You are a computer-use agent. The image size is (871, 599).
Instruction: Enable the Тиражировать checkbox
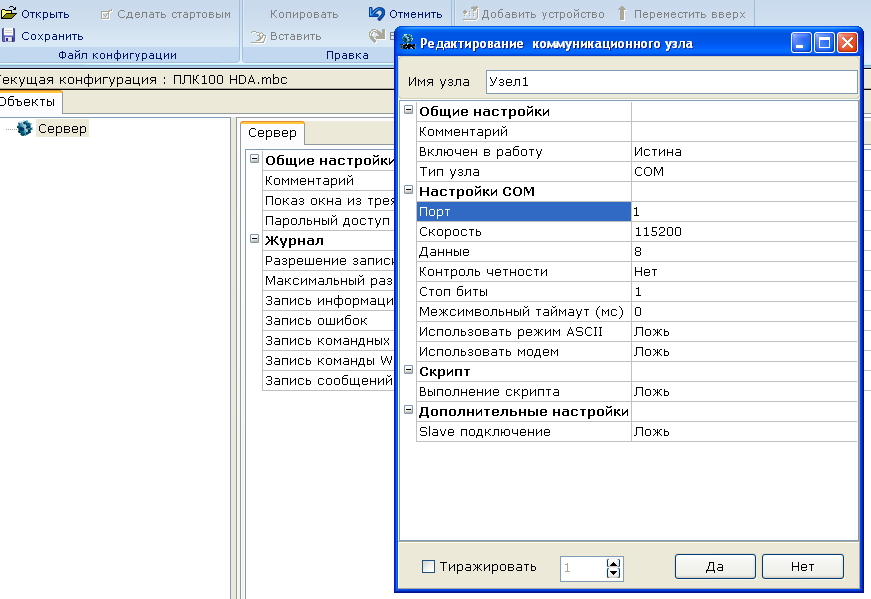pos(429,567)
